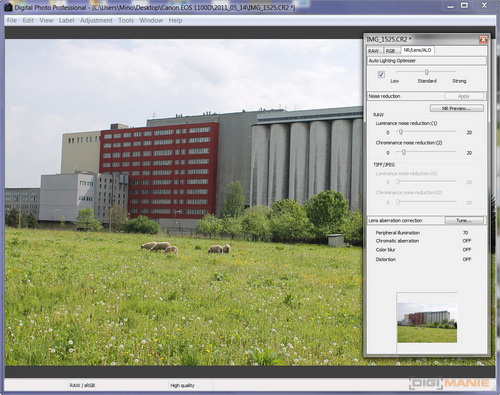The image size is (500, 395).
Task: Open the Edit menu
Action: (28, 20)
